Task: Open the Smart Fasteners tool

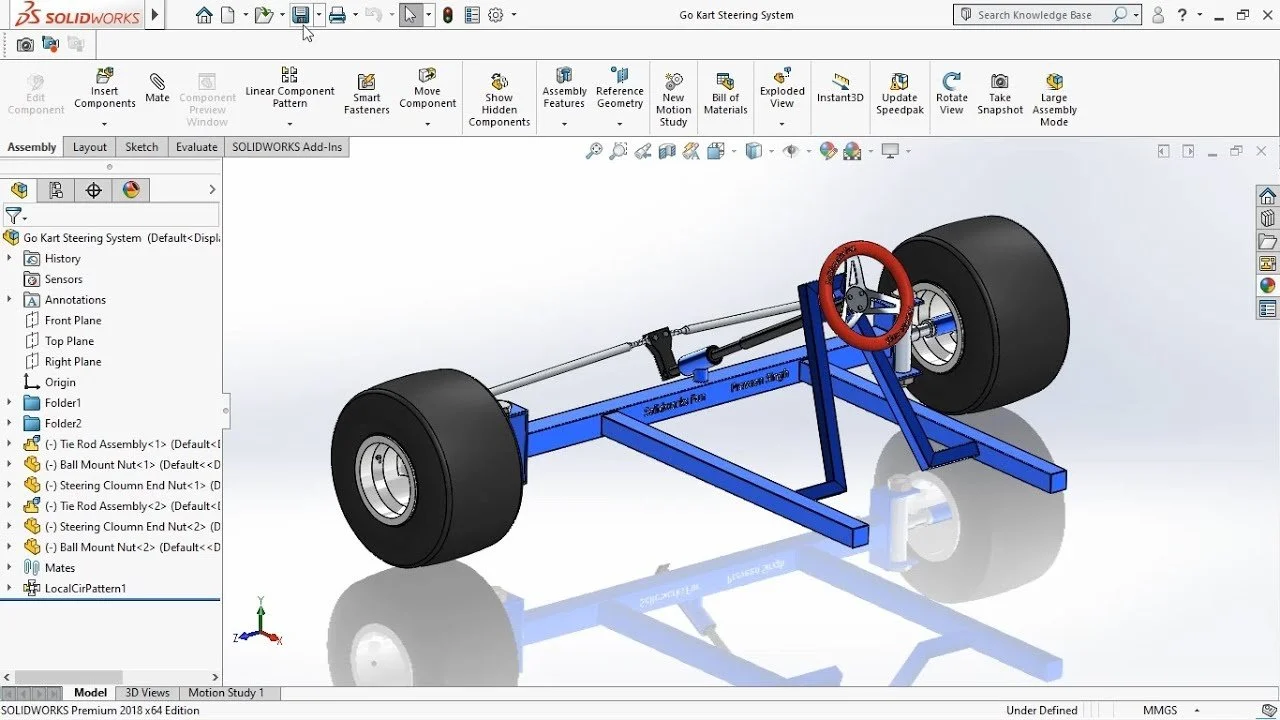Action: point(367,94)
